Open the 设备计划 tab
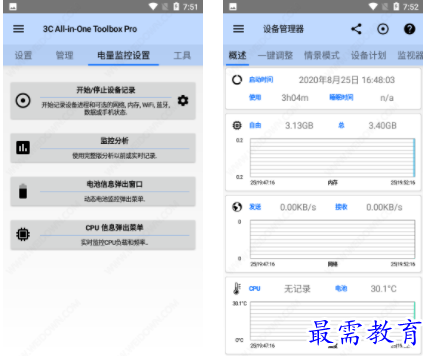The image size is (430, 364). click(368, 55)
